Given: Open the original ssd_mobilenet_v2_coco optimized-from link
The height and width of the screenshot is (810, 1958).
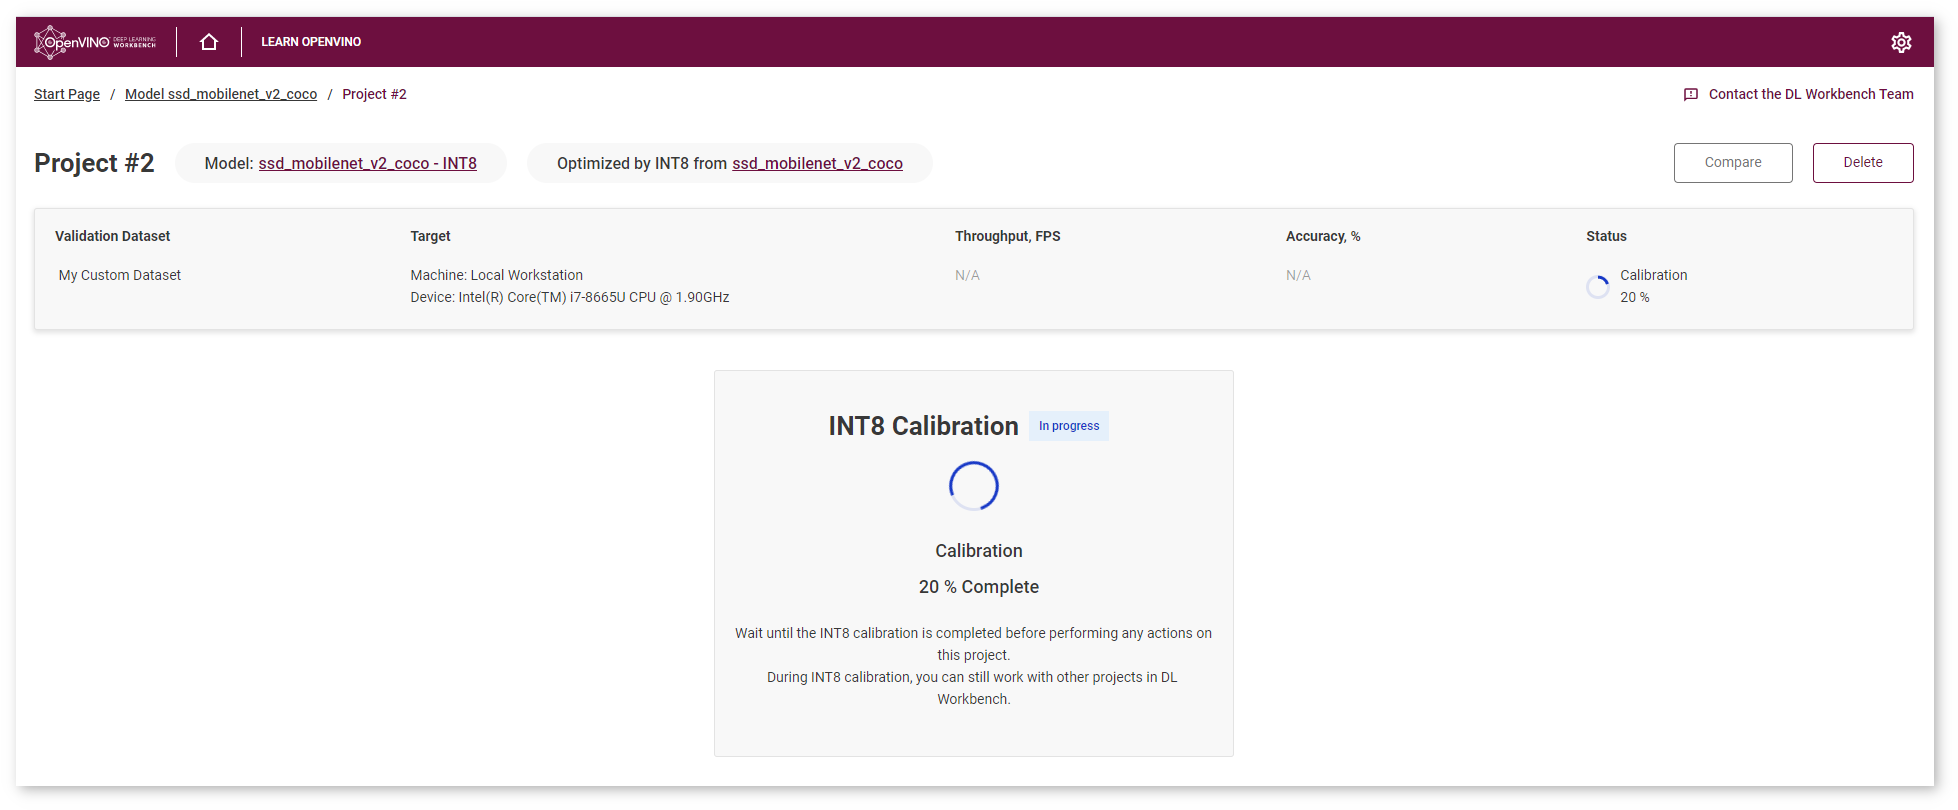Looking at the screenshot, I should click(x=817, y=163).
